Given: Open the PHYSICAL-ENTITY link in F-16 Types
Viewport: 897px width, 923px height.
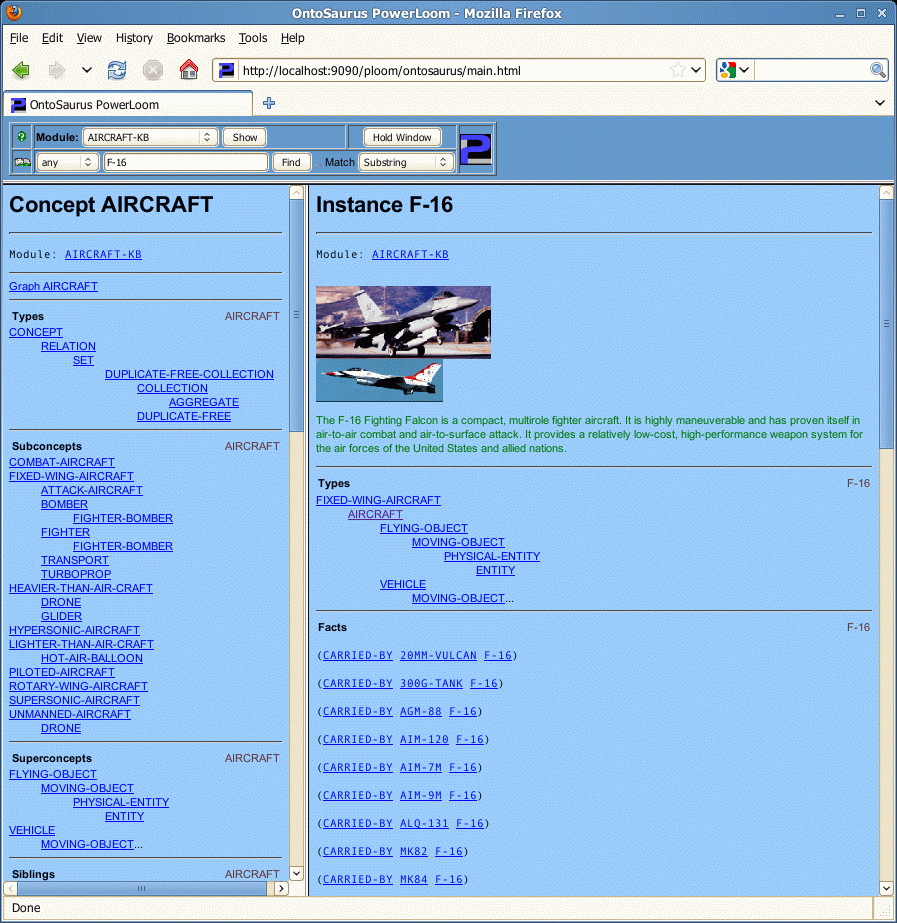Looking at the screenshot, I should click(x=491, y=556).
